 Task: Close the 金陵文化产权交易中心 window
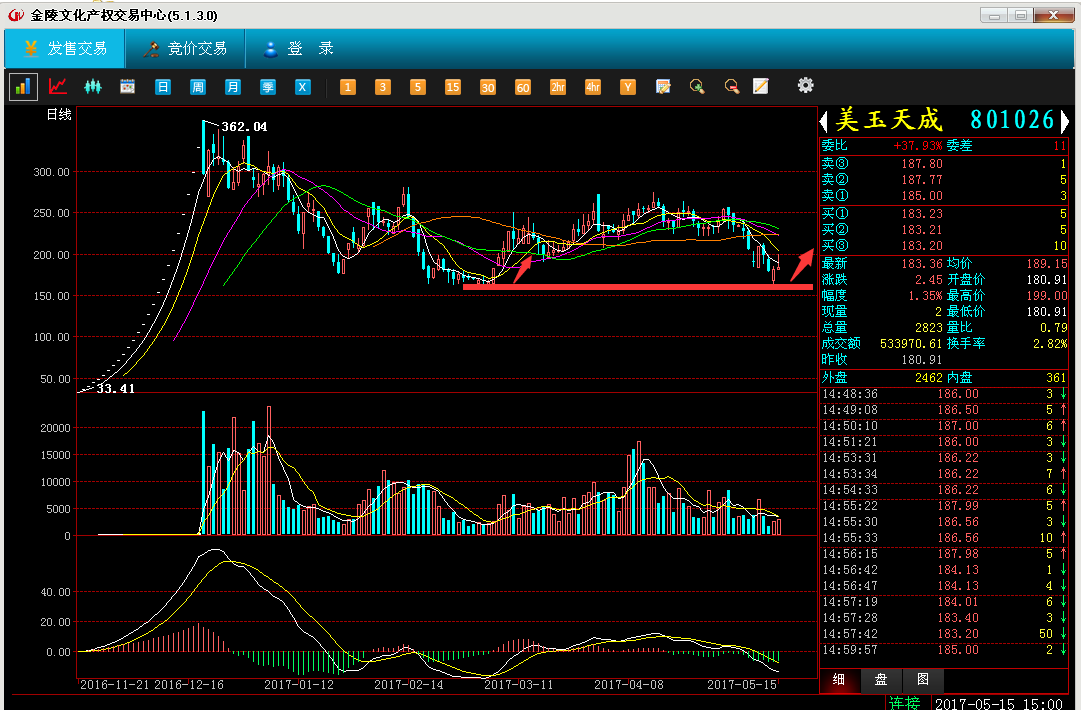click(x=1053, y=14)
